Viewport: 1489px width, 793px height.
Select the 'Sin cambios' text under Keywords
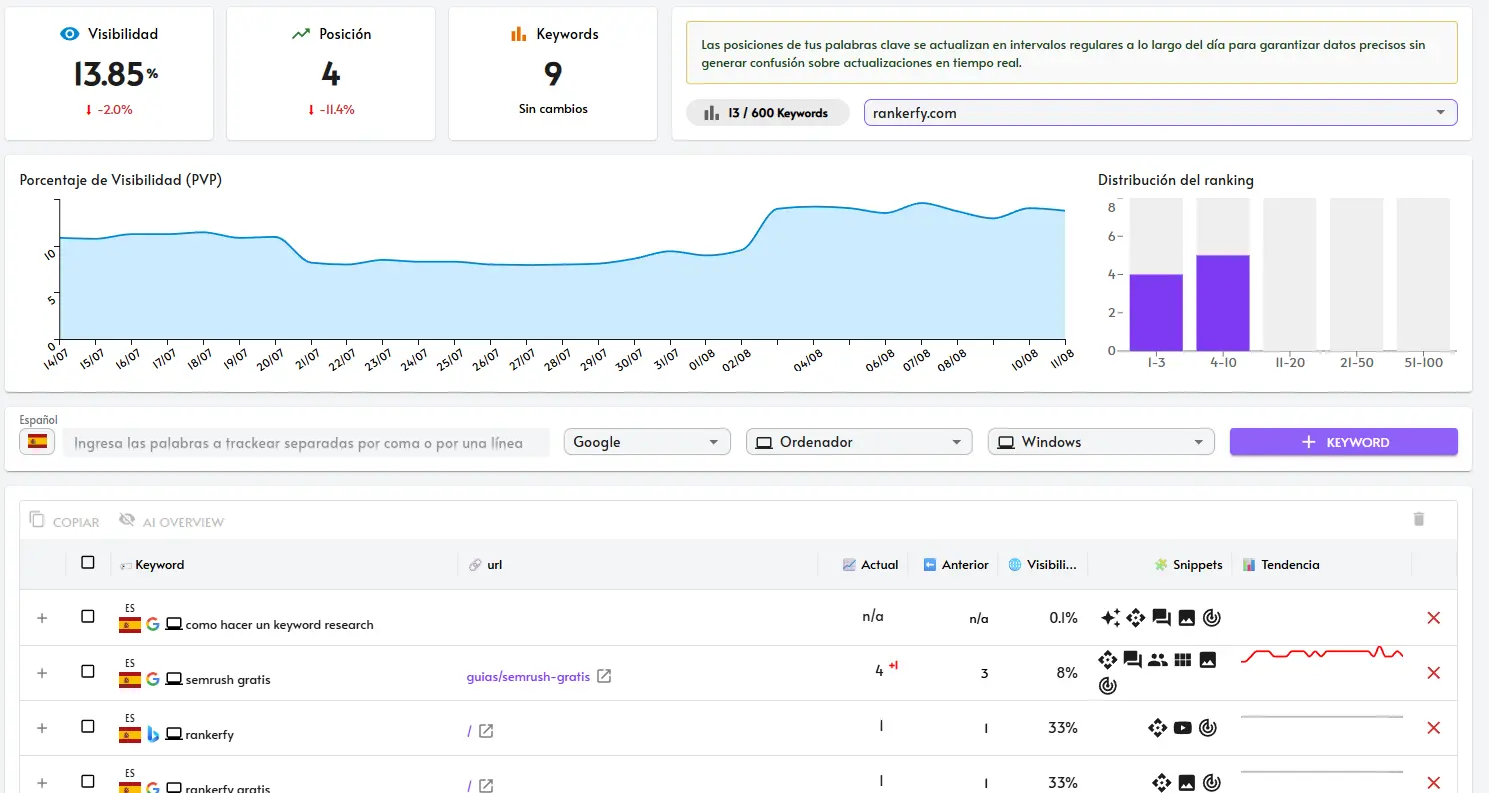(x=553, y=109)
